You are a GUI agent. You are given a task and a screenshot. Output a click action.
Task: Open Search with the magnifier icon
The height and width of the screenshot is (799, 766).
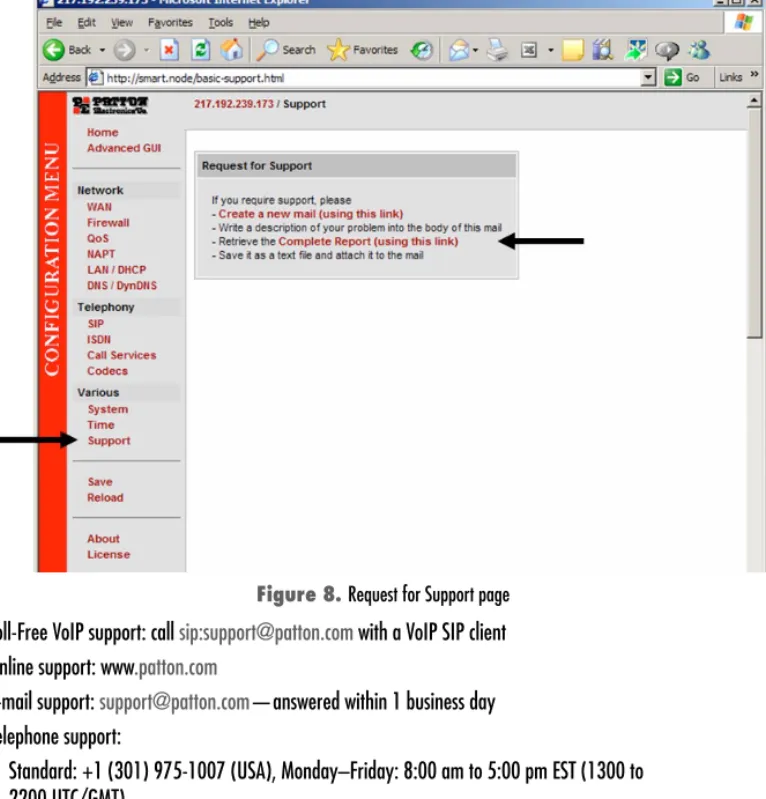click(x=267, y=50)
